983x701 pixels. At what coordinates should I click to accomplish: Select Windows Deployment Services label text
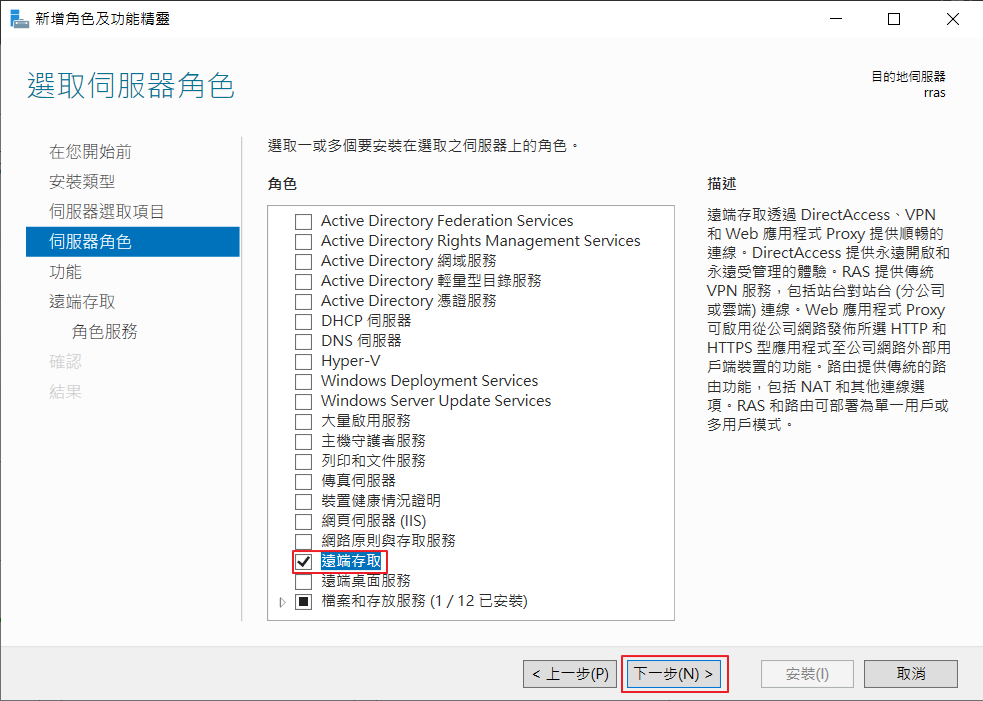[x=429, y=381]
